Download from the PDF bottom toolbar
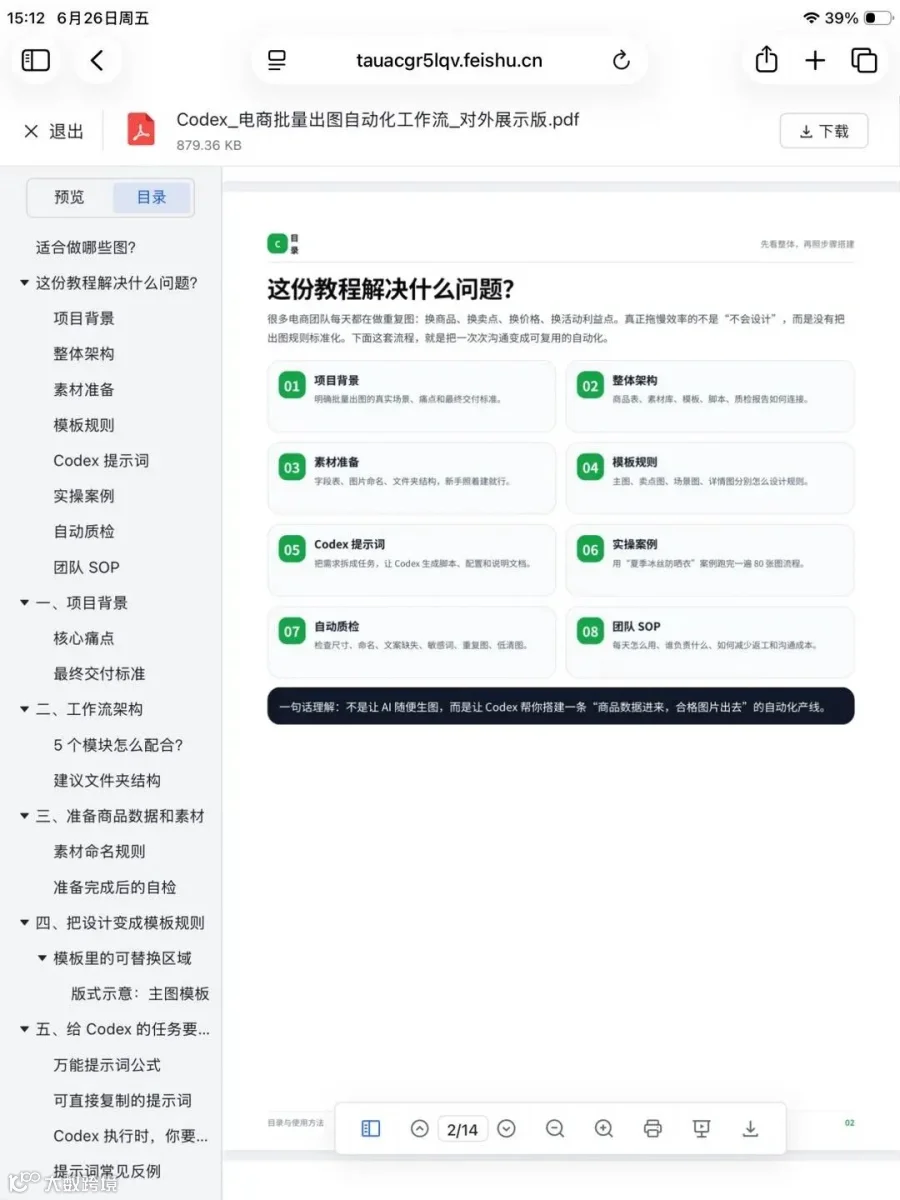This screenshot has width=900, height=1200. coord(750,1129)
